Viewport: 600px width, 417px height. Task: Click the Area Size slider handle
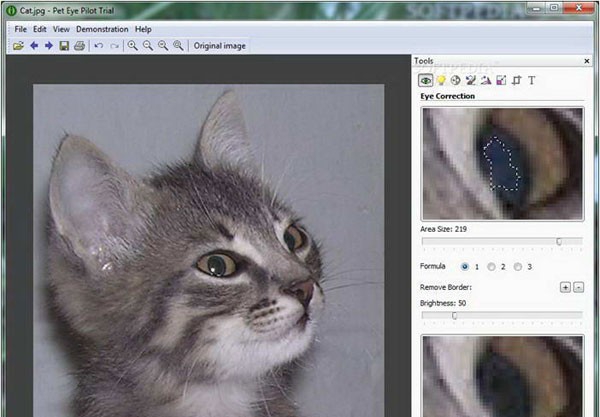[x=559, y=241]
